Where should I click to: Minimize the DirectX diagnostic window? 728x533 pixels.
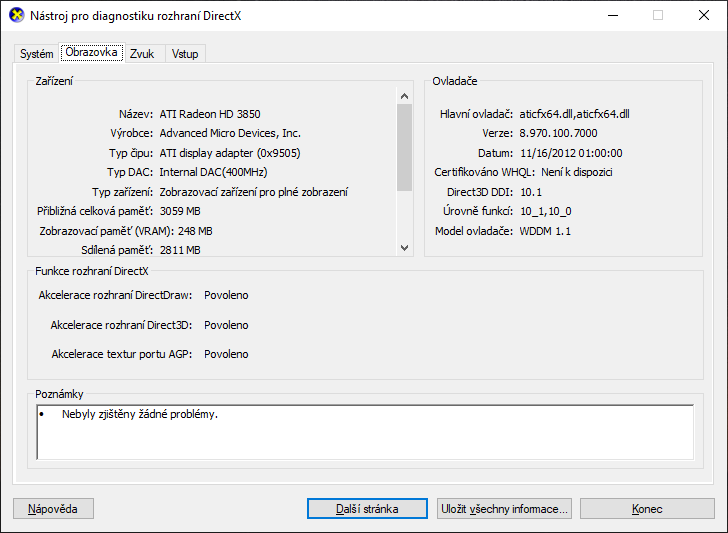tap(613, 15)
